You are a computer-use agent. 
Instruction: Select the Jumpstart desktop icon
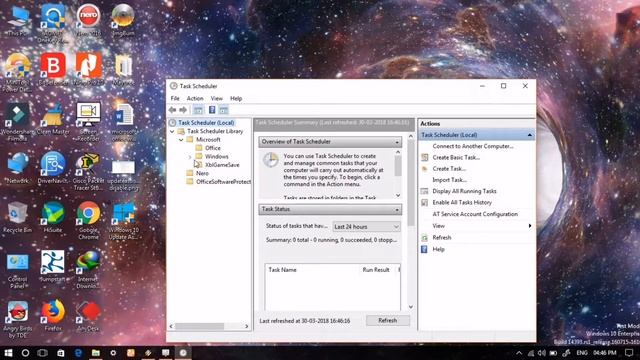click(x=53, y=266)
